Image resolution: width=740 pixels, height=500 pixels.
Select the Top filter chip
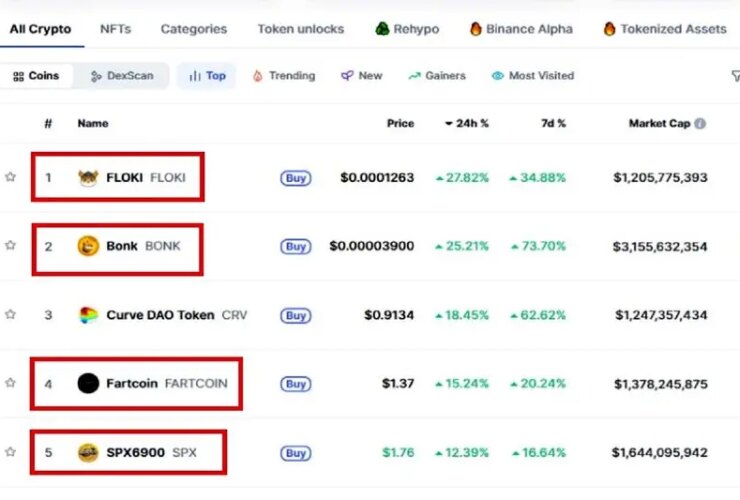(207, 76)
